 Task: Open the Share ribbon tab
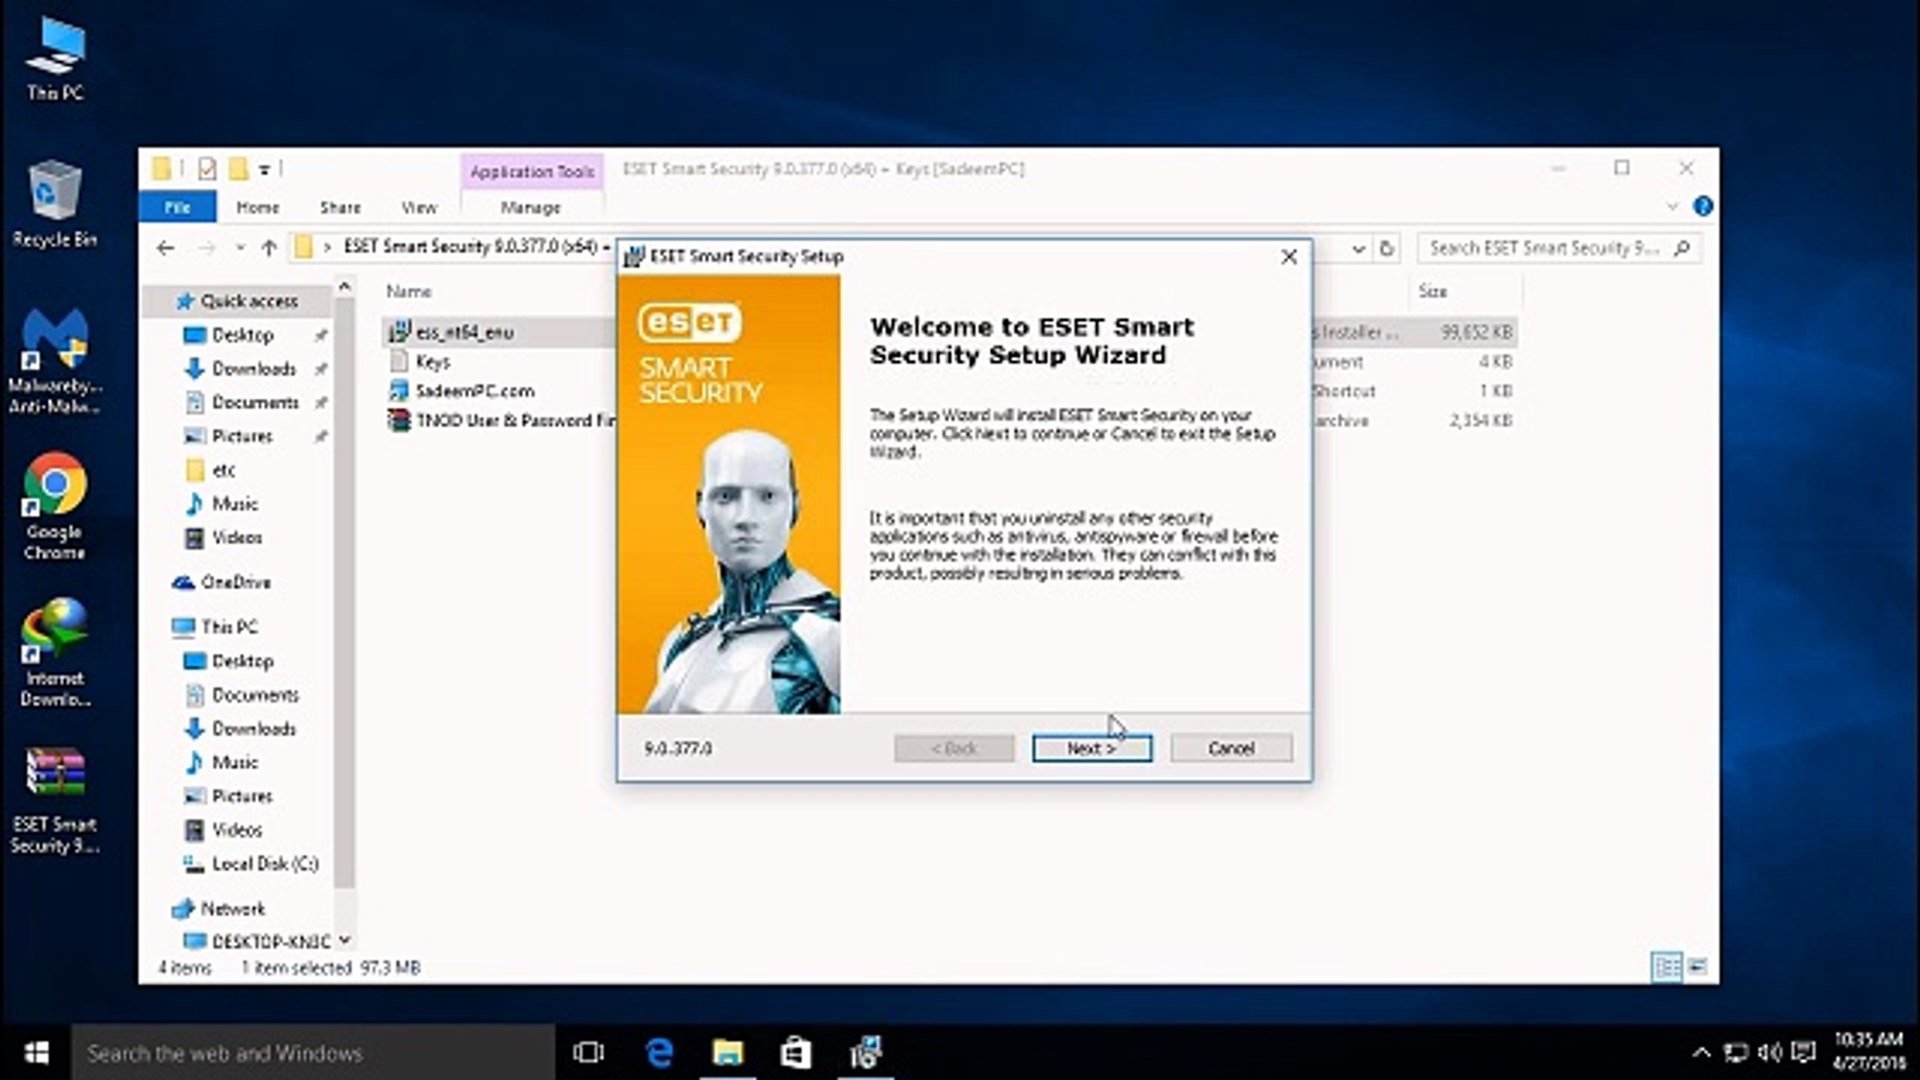[x=340, y=207]
